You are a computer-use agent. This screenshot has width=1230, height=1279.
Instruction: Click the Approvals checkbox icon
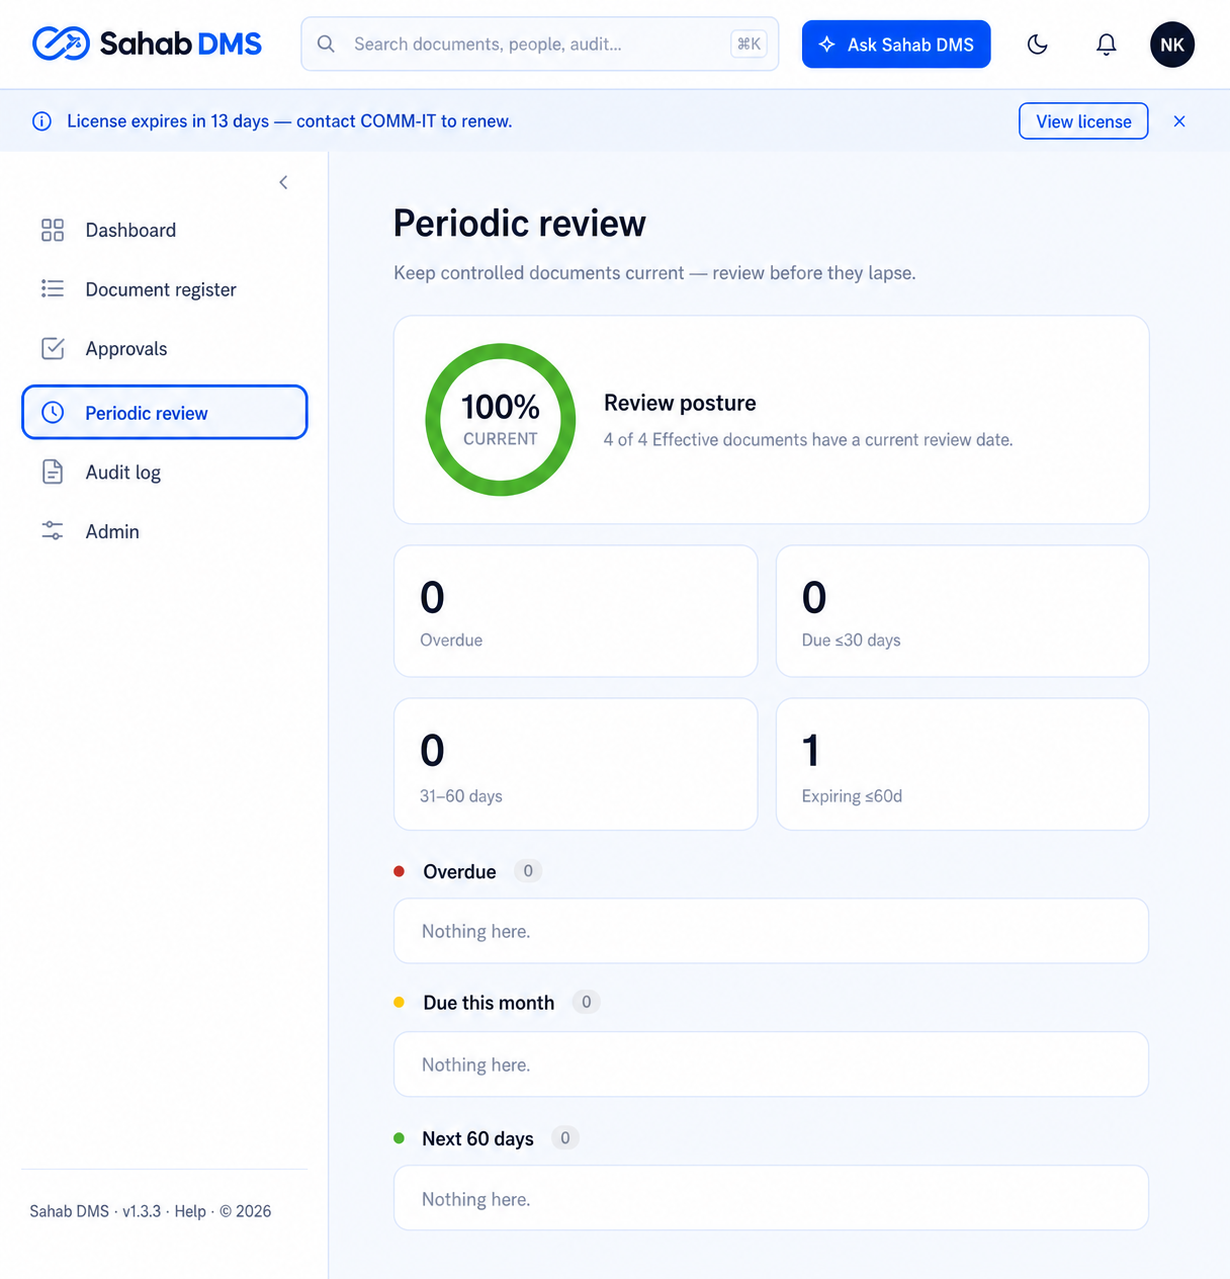click(x=52, y=348)
